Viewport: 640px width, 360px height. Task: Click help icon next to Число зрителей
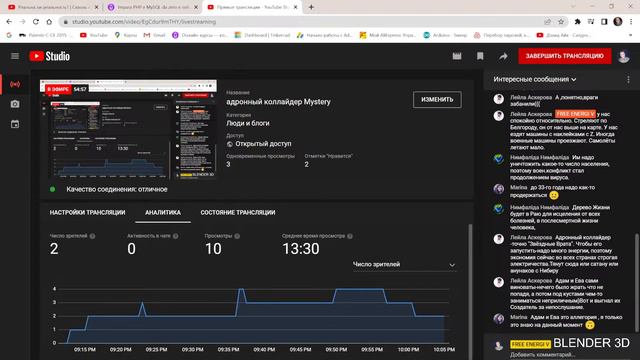coord(93,236)
